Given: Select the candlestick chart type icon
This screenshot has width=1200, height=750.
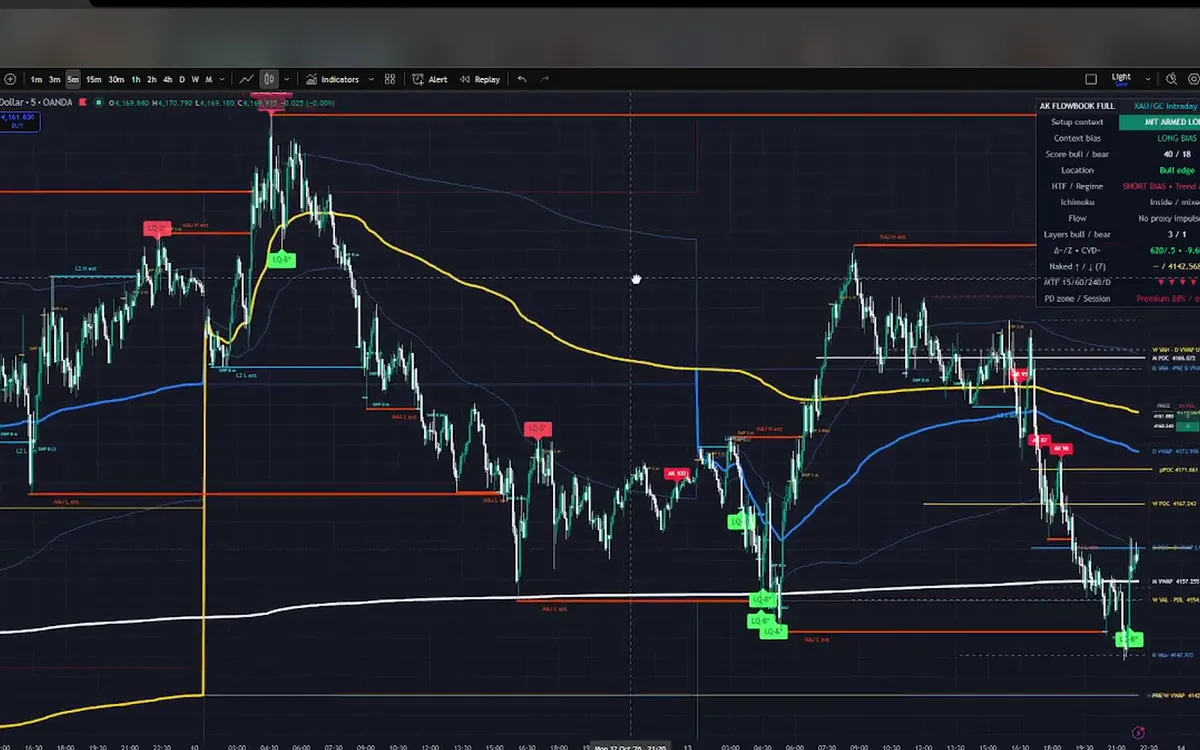Looking at the screenshot, I should tap(269, 79).
